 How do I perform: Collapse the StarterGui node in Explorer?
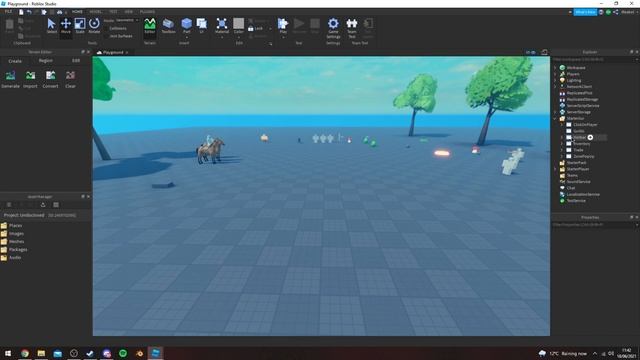tap(555, 118)
